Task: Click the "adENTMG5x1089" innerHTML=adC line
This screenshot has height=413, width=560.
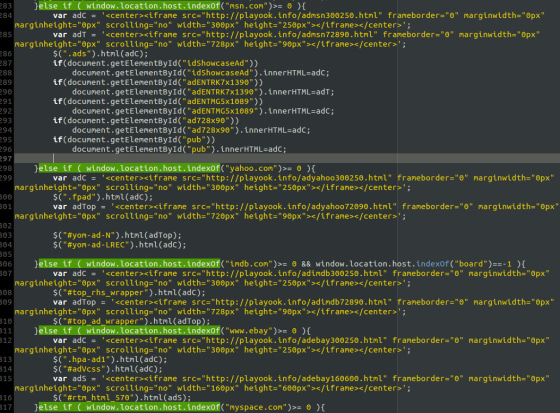Action: 203,111
